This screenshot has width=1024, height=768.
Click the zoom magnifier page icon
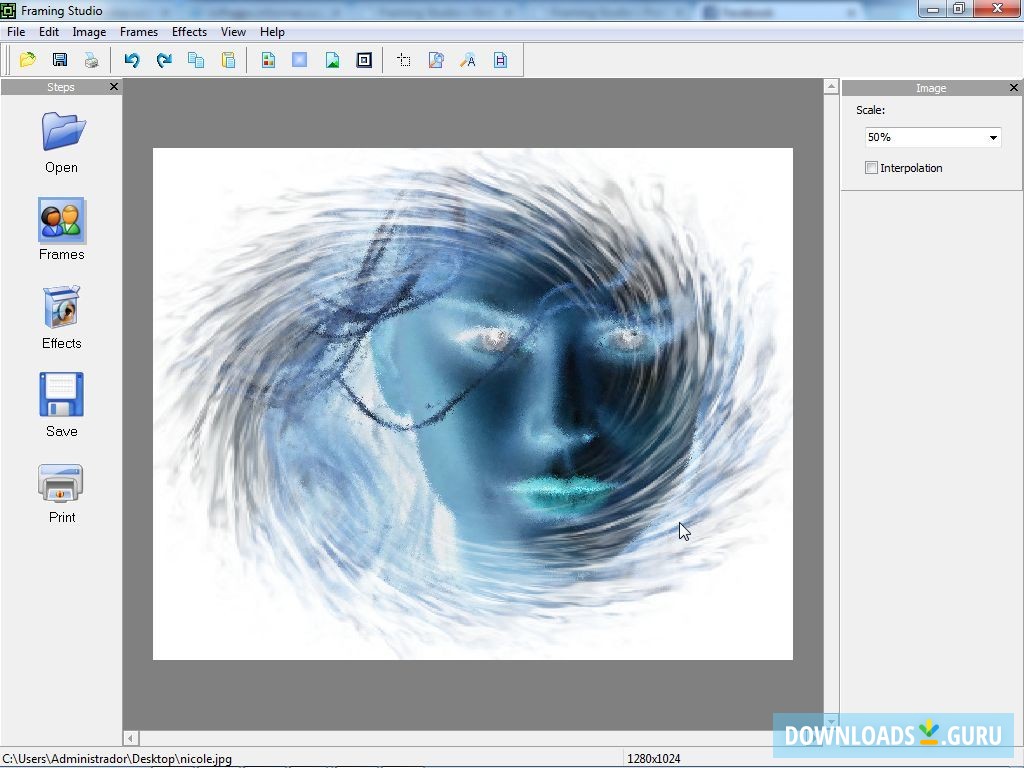tap(436, 60)
